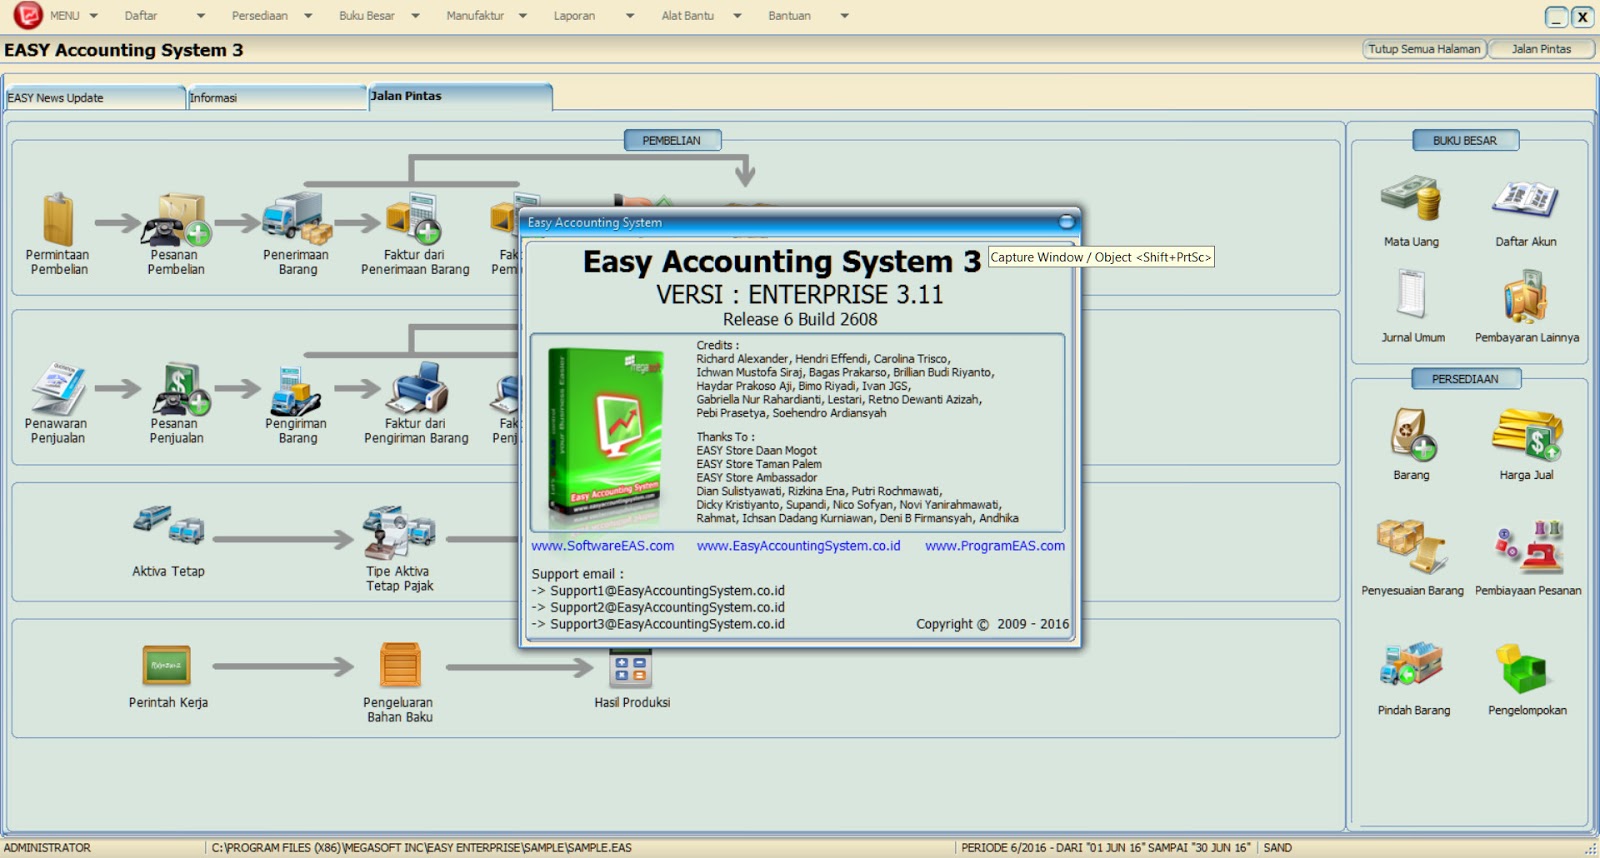Viewport: 1600px width, 858px height.
Task: Click the Jalan Pintas button at top right
Action: point(1541,49)
